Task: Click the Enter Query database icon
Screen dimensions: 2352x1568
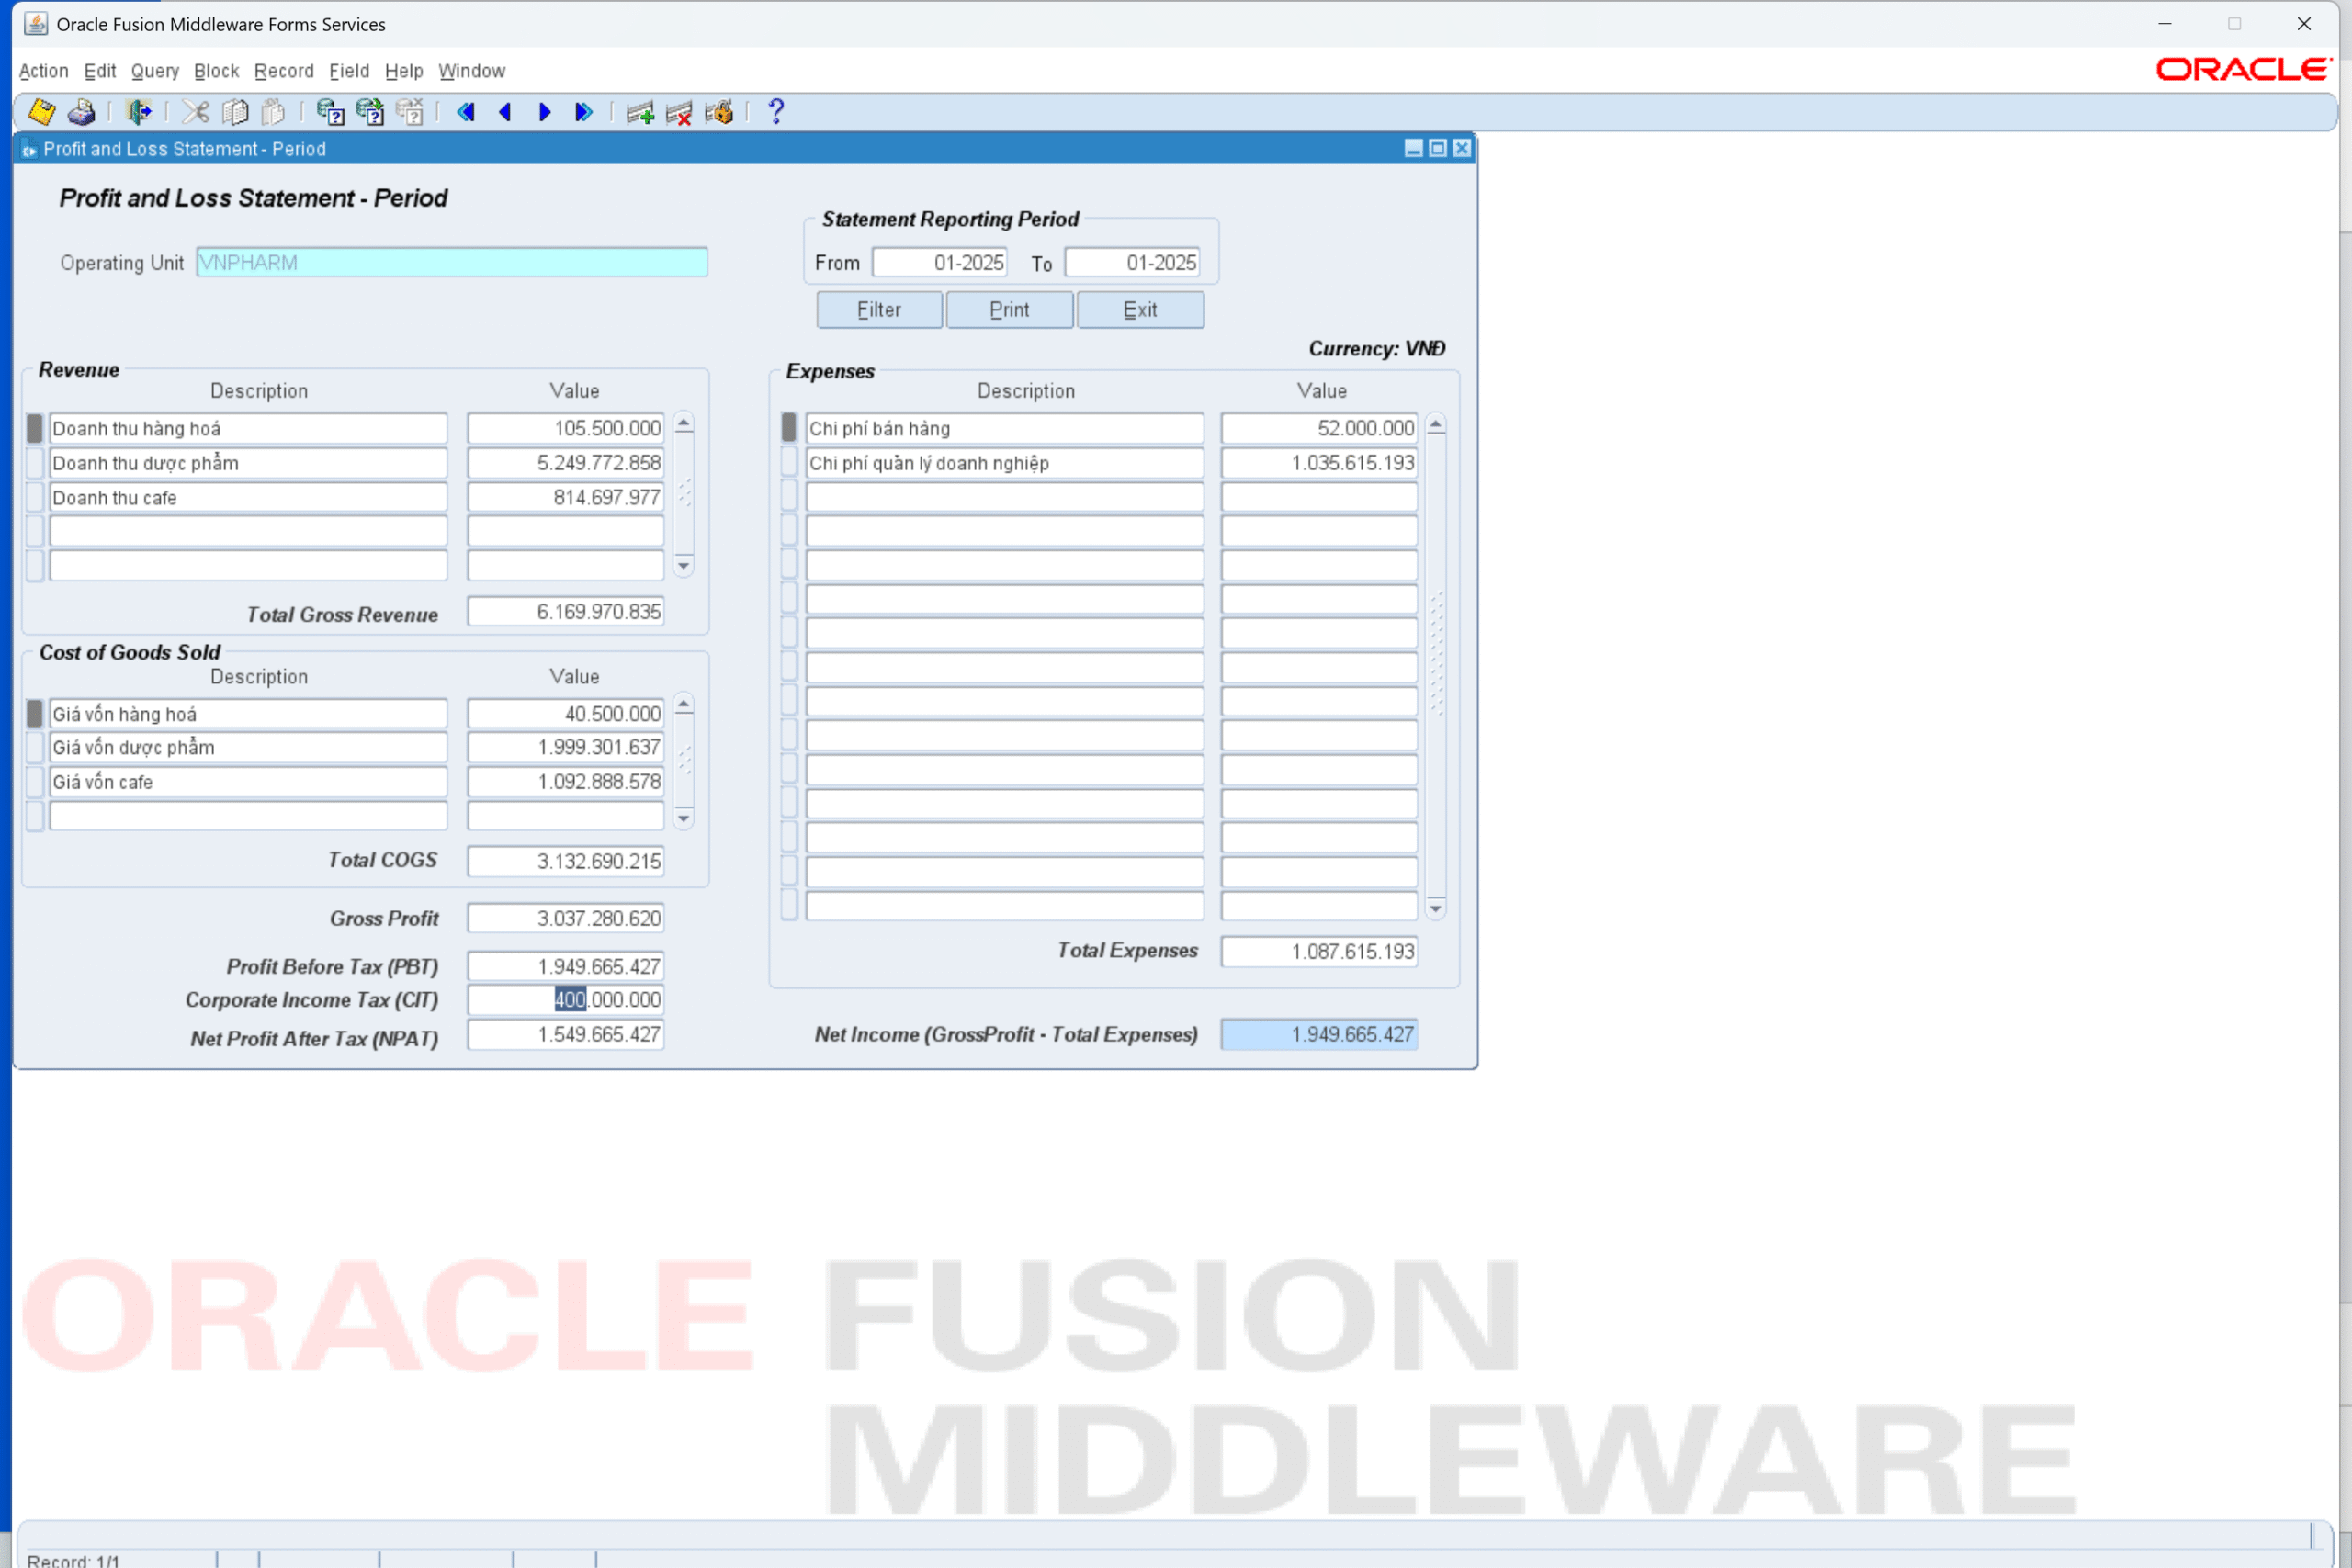Action: tap(330, 112)
